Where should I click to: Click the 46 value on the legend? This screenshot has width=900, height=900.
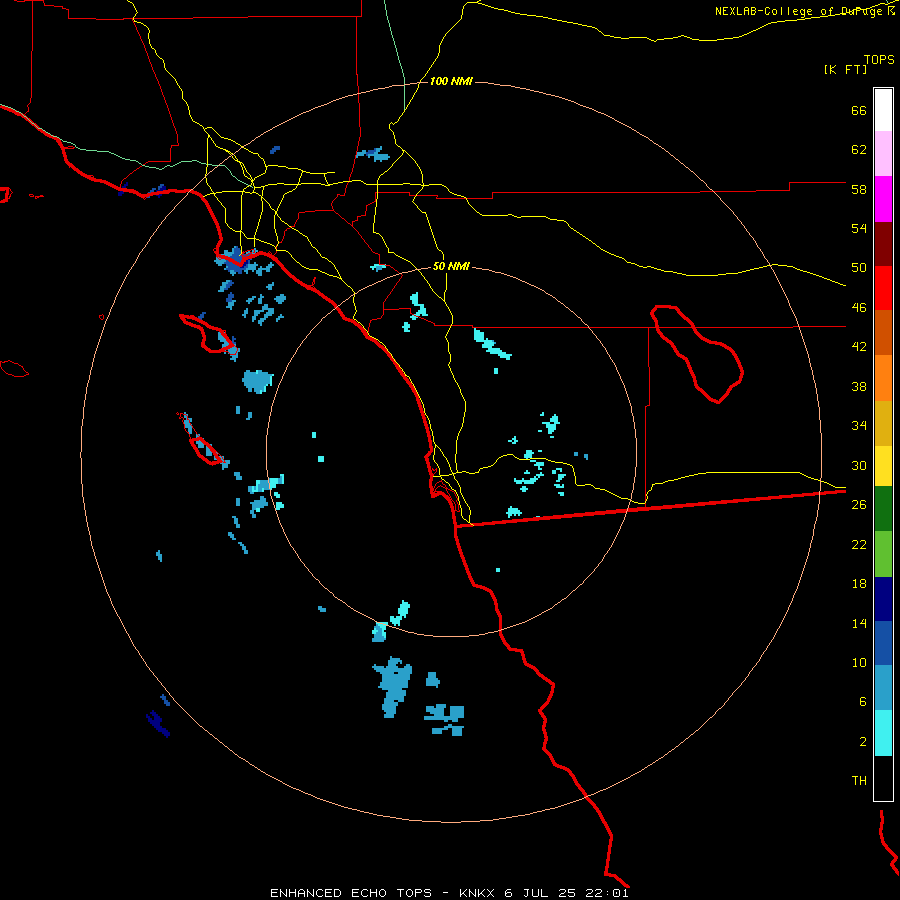(859, 308)
